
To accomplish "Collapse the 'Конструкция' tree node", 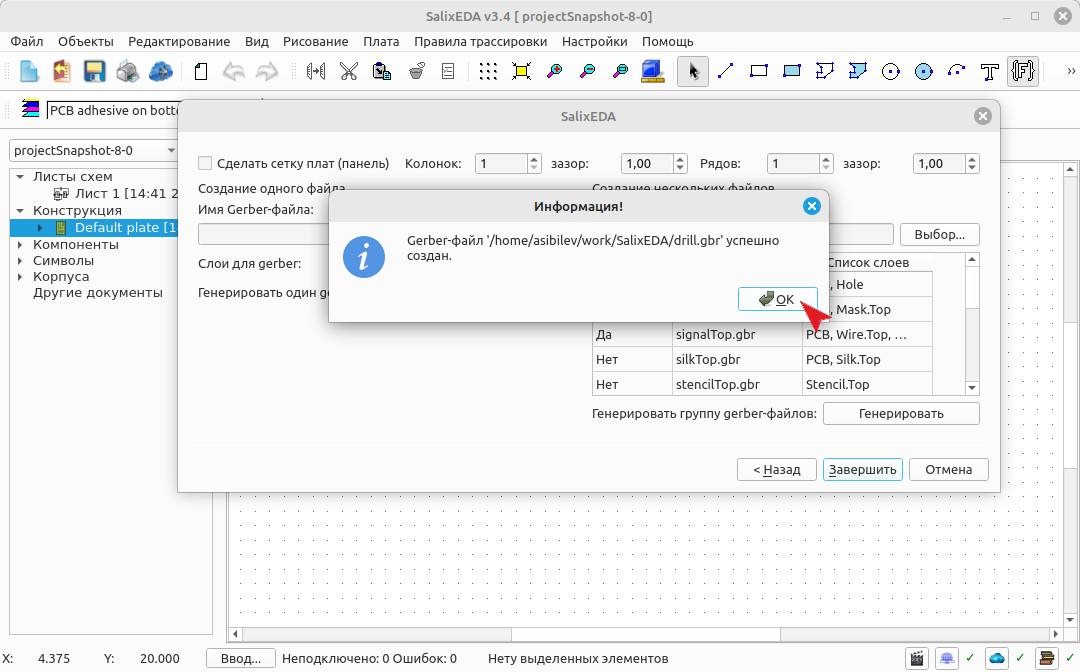I will pyautogui.click(x=20, y=211).
